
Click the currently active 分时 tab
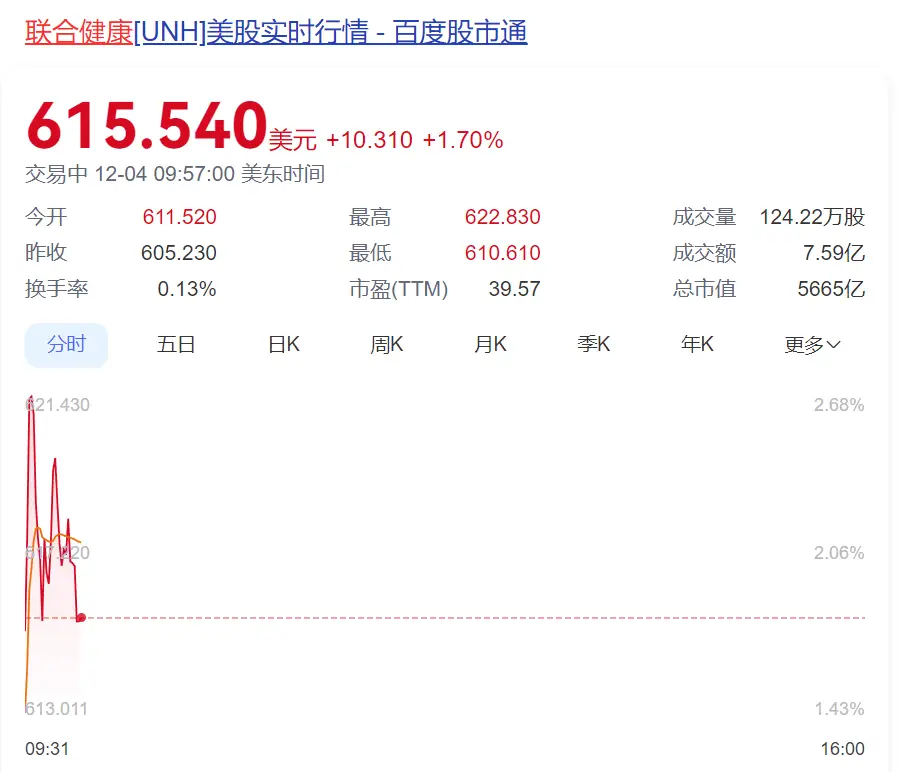pos(66,343)
